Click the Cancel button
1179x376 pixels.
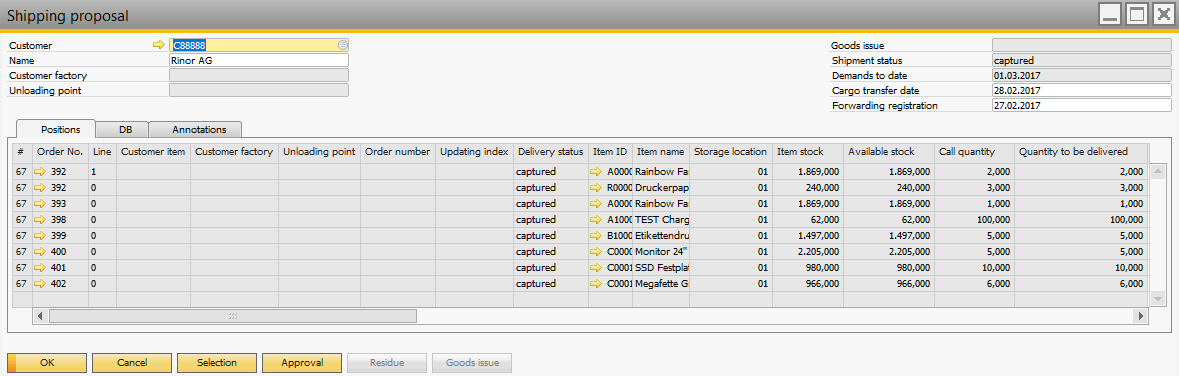pos(132,362)
